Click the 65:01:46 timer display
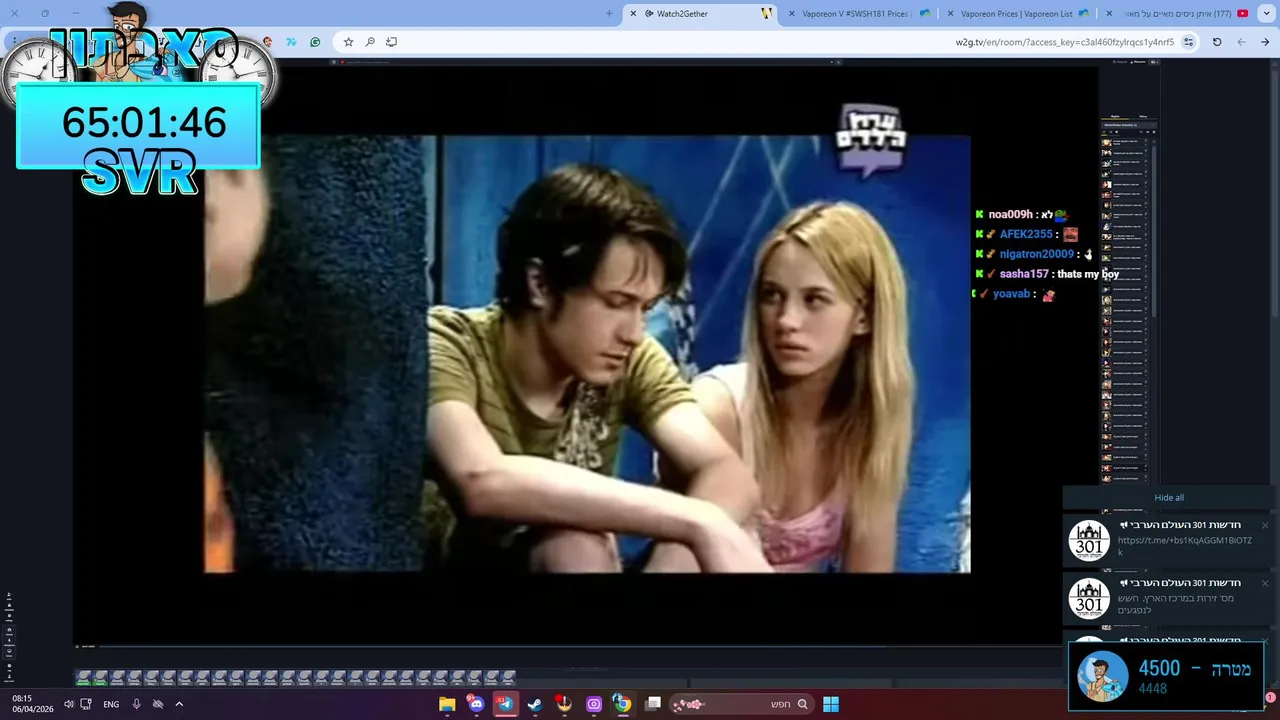 coord(144,123)
